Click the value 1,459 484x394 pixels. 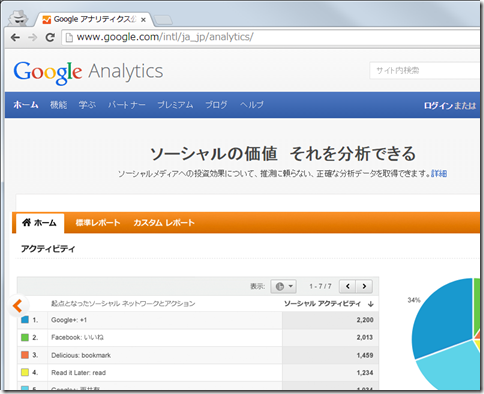coord(365,355)
